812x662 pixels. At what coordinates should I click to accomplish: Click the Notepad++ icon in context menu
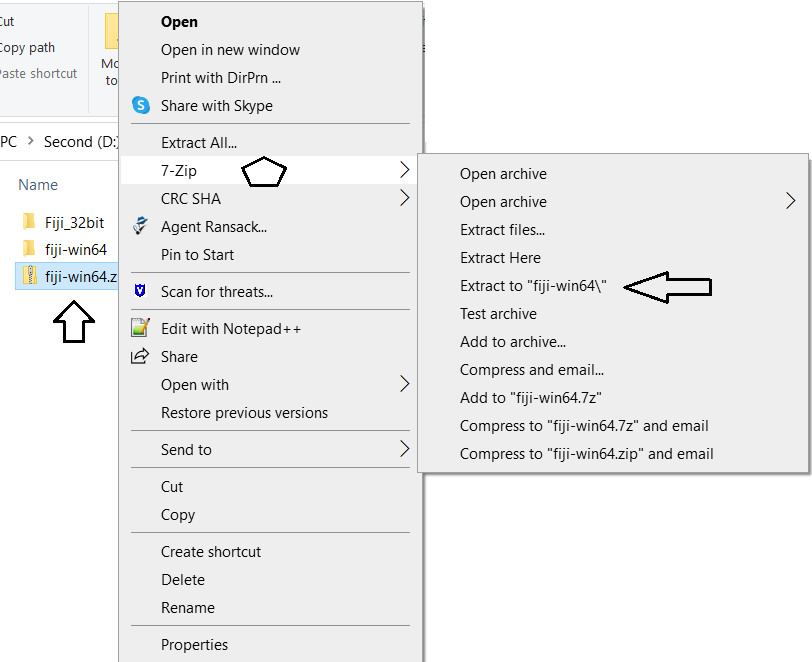point(140,327)
